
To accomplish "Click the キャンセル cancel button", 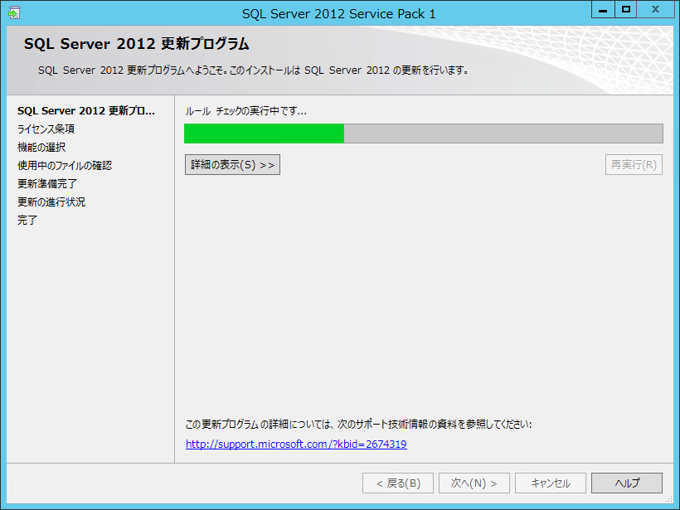I will click(x=550, y=483).
